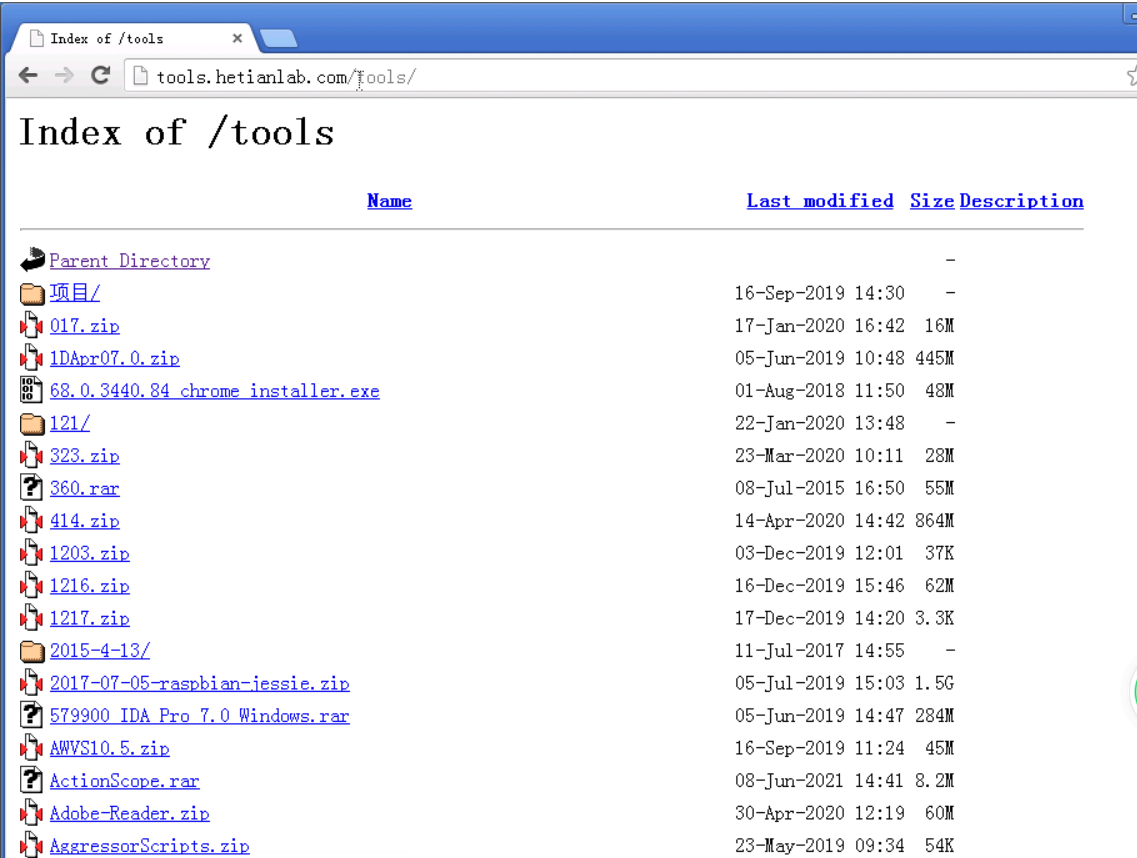Download the 017.zip file
Image resolution: width=1137 pixels, height=858 pixels.
click(x=85, y=326)
